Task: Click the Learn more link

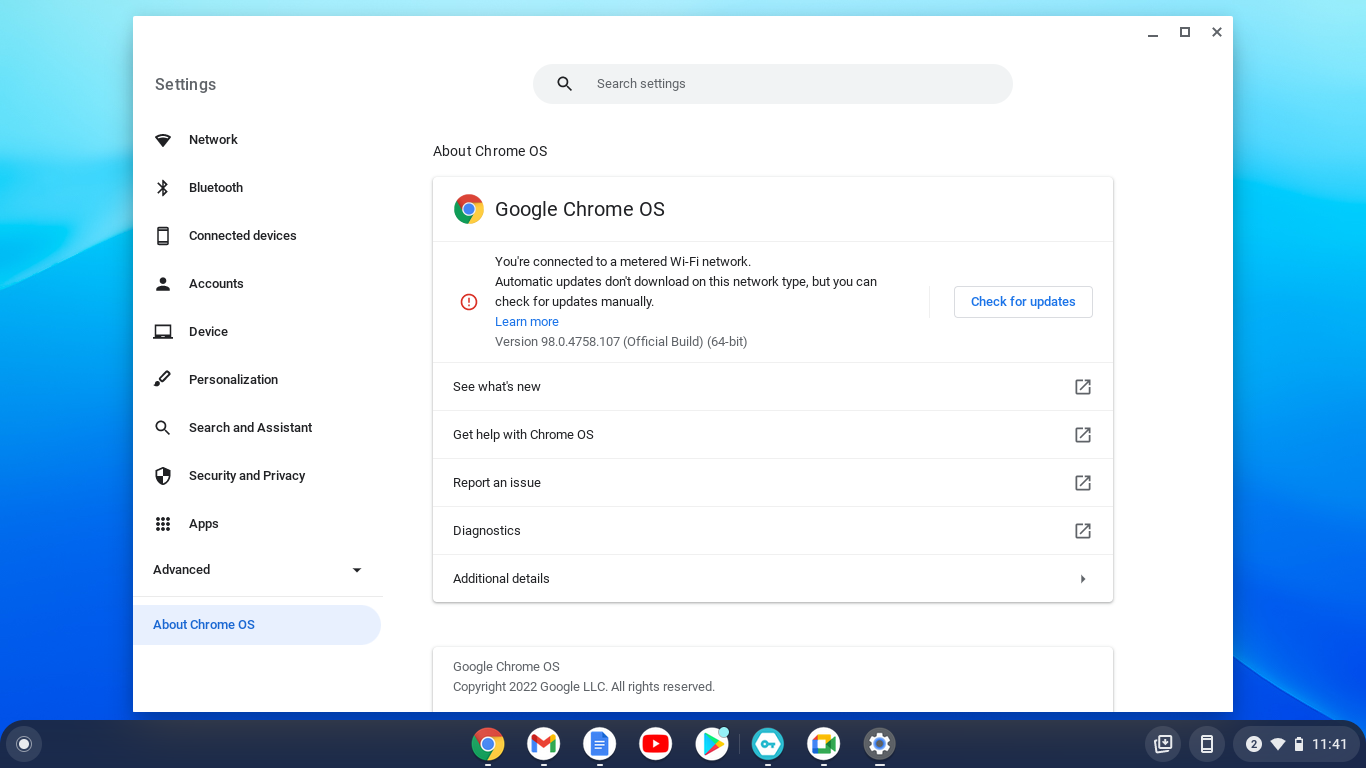Action: [x=527, y=322]
